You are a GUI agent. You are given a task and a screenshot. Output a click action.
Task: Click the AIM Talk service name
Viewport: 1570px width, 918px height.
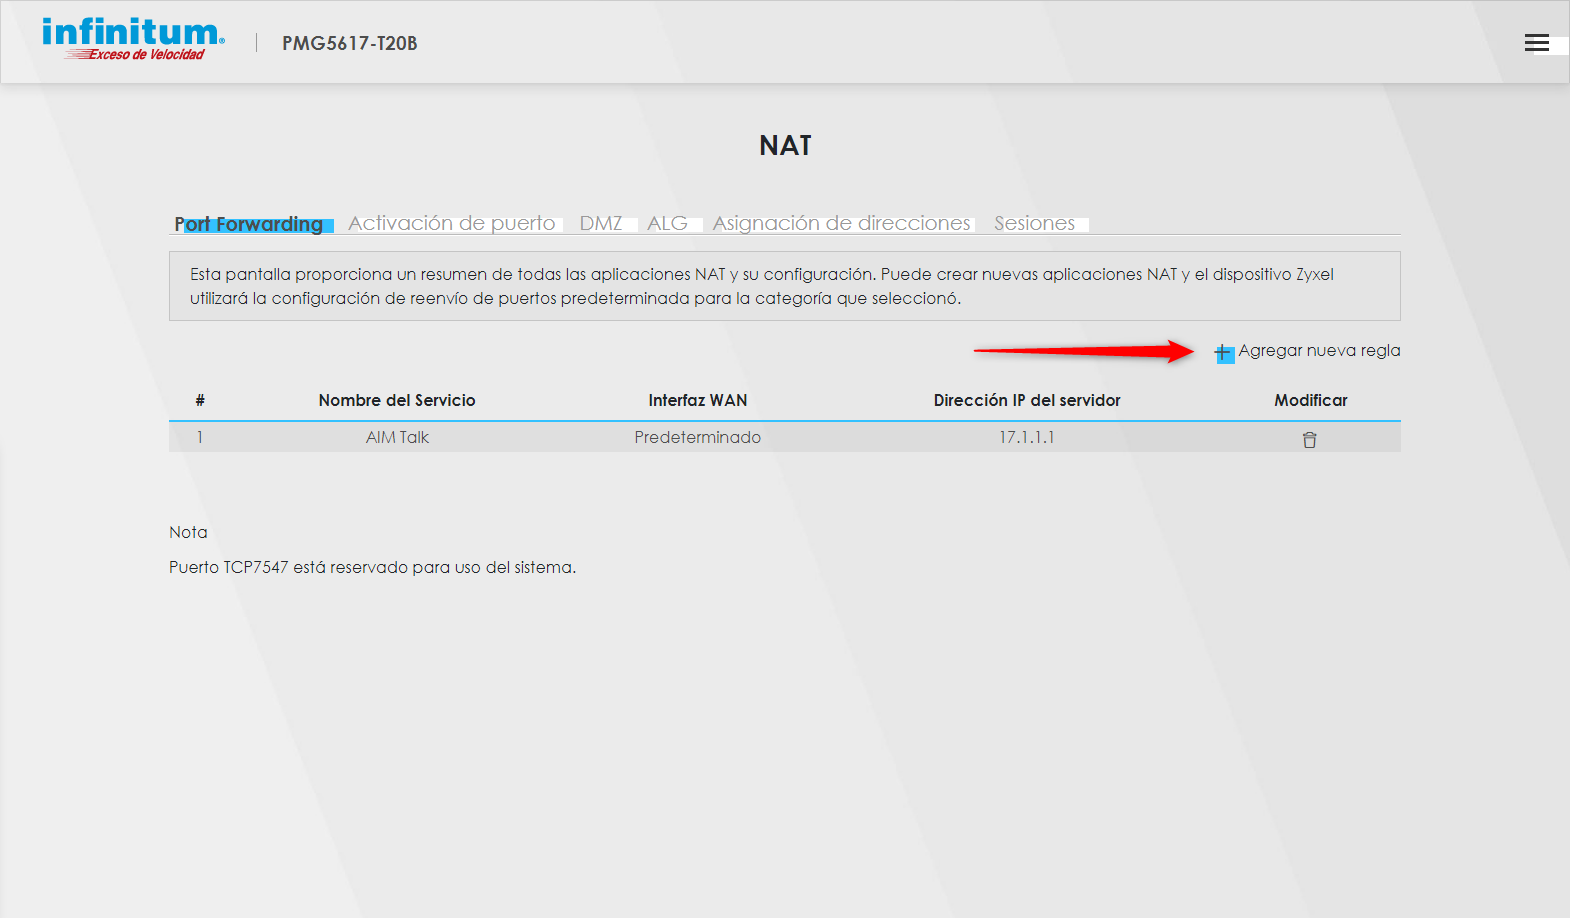397,437
